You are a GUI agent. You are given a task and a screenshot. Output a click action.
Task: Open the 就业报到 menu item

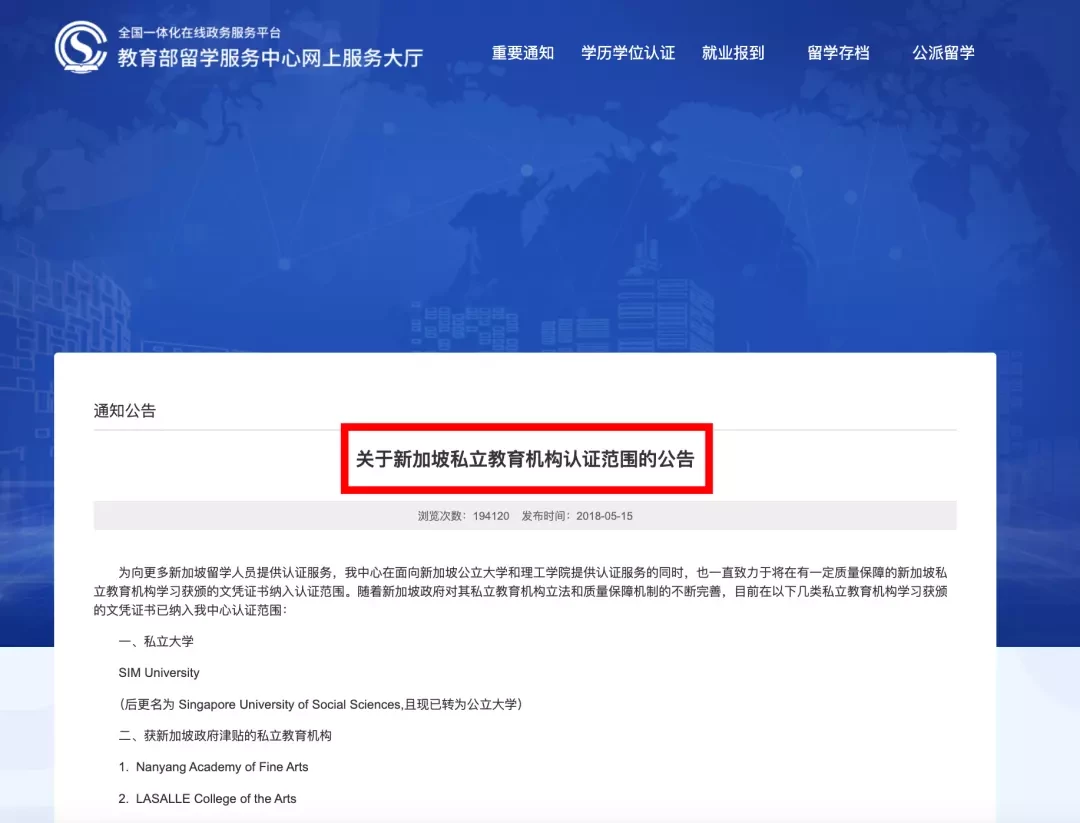point(733,53)
